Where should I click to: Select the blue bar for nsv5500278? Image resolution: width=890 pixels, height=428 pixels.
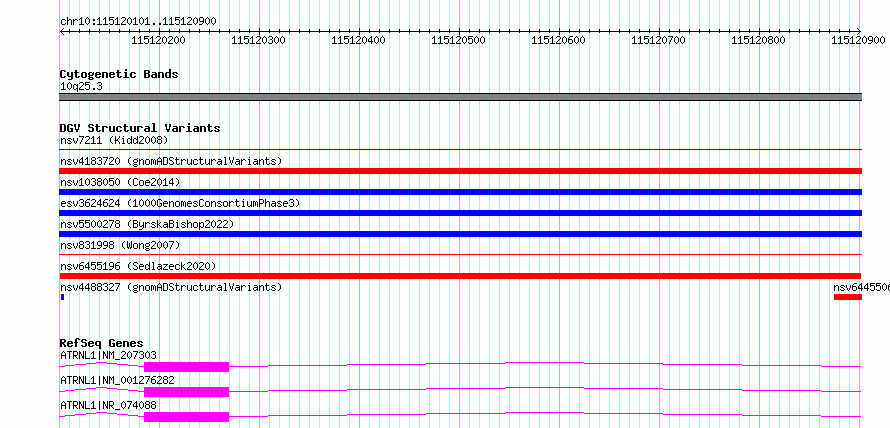(x=460, y=234)
